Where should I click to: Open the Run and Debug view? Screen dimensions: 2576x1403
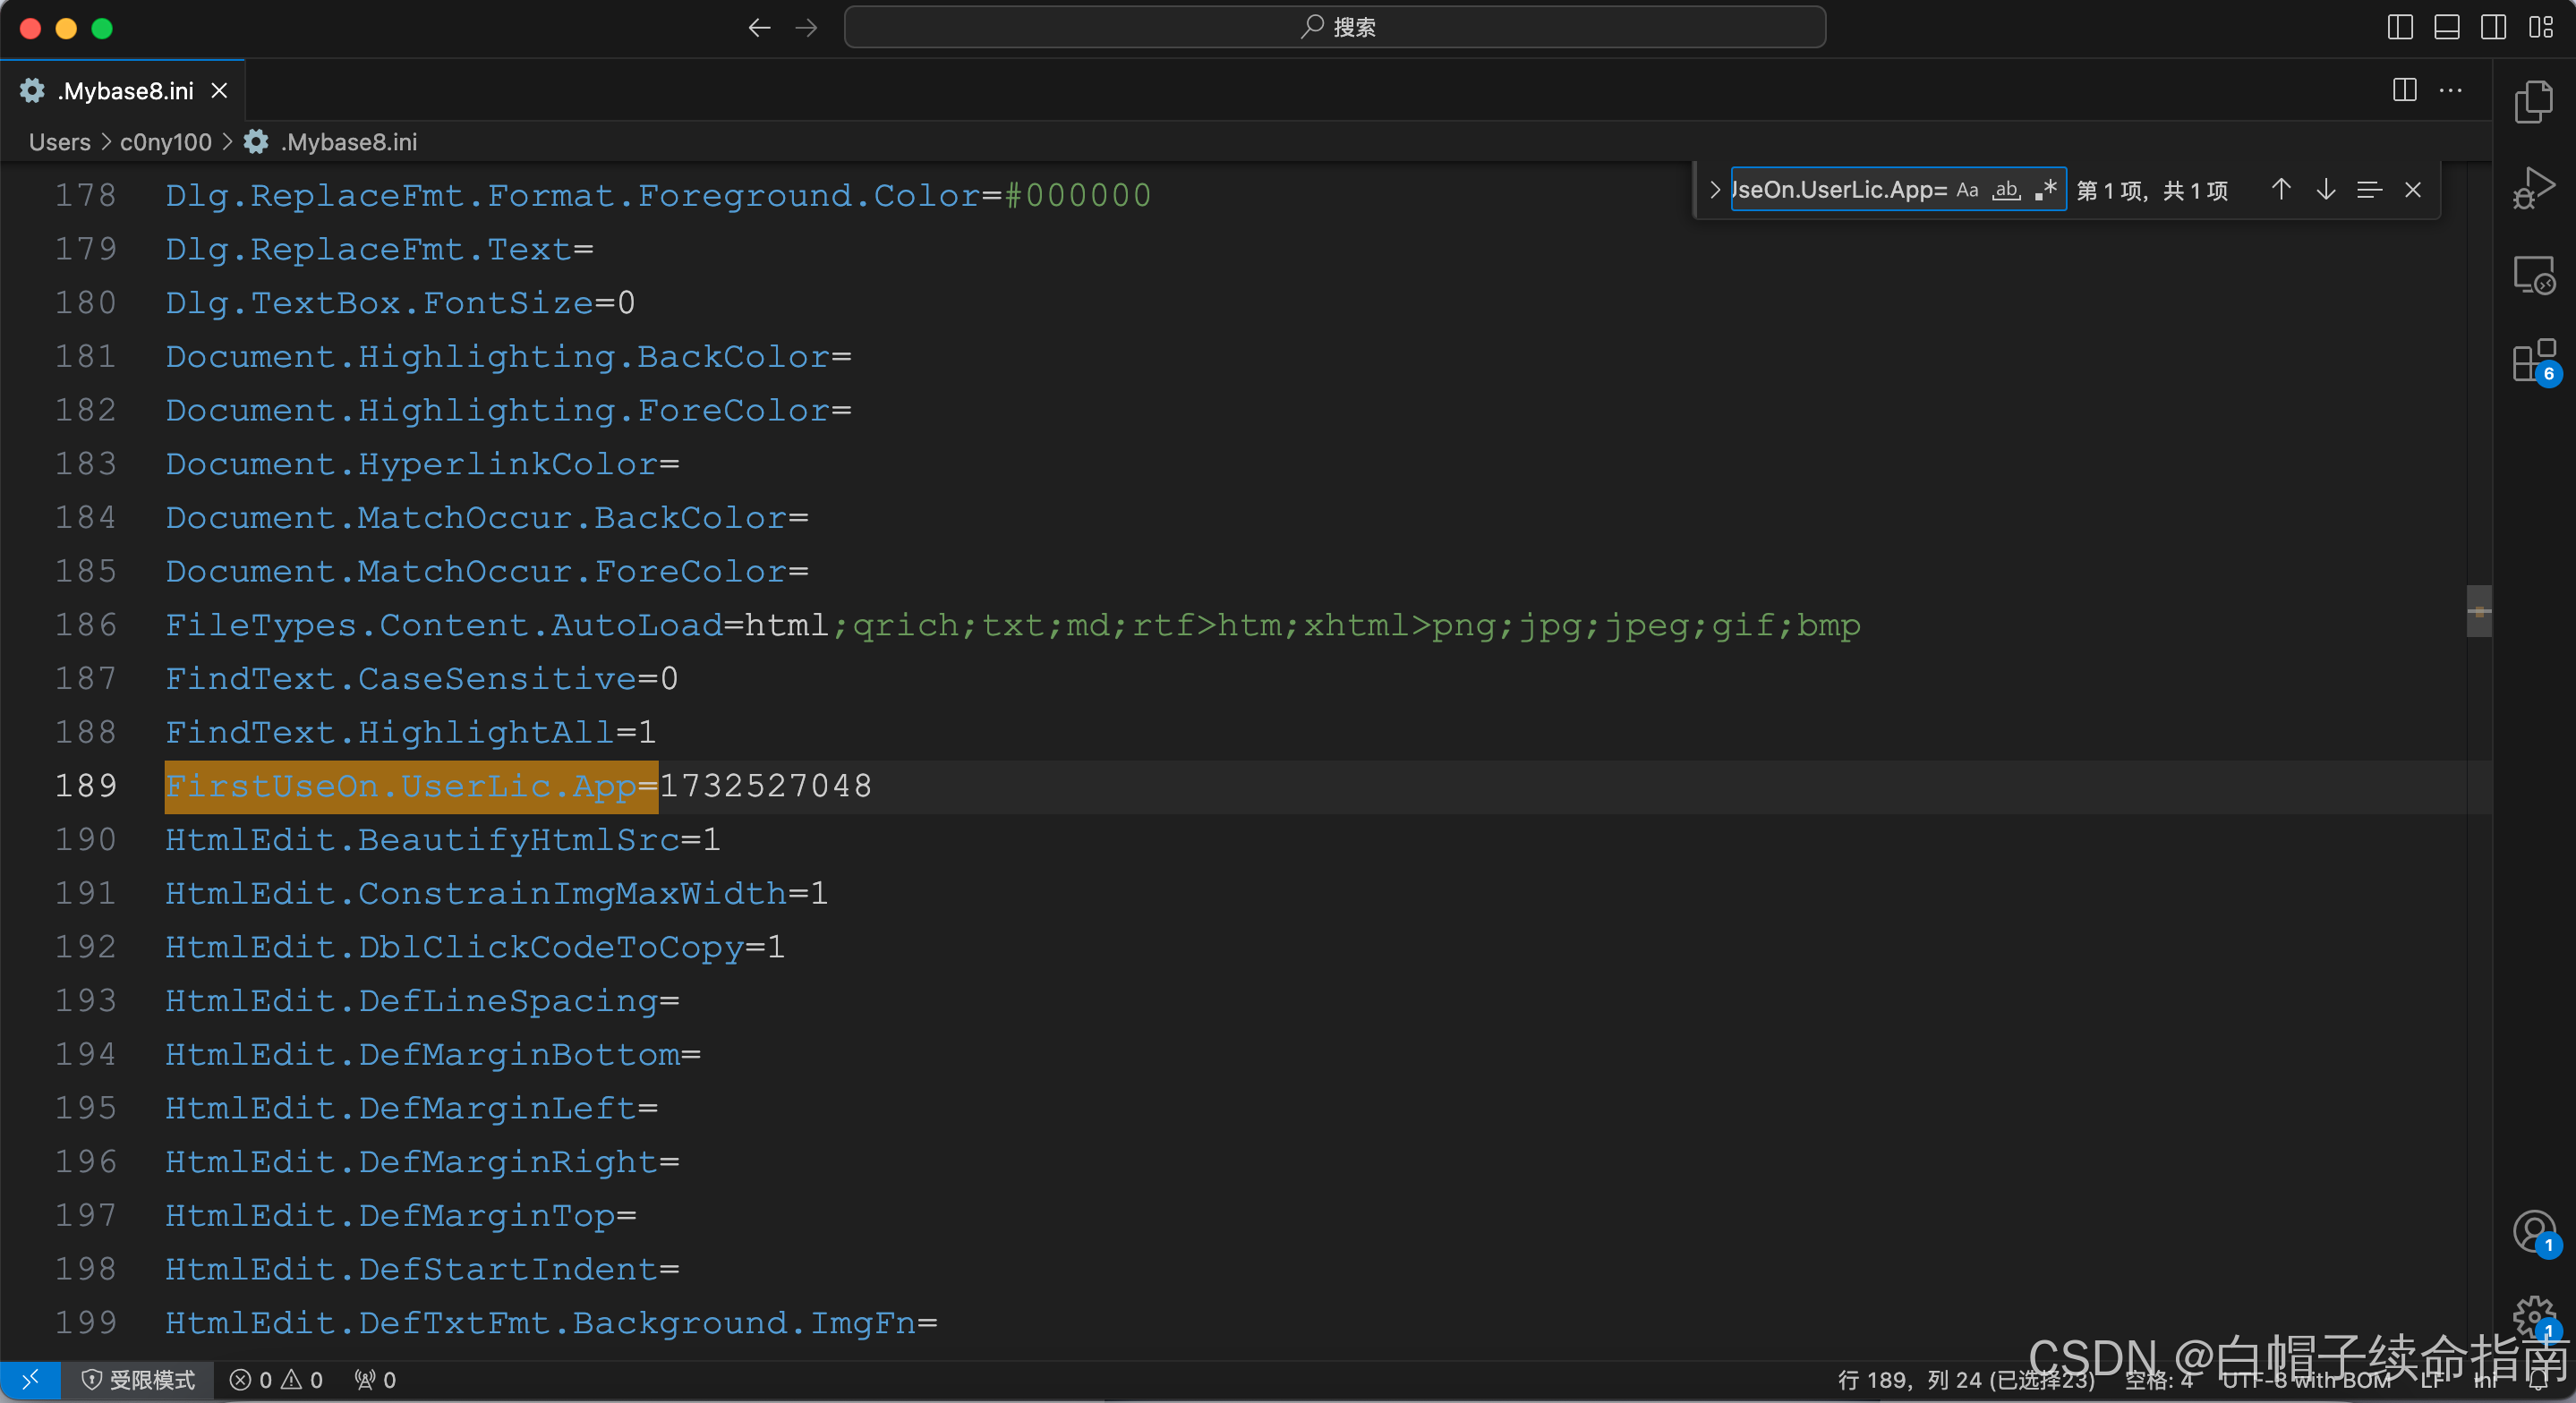tap(2534, 188)
